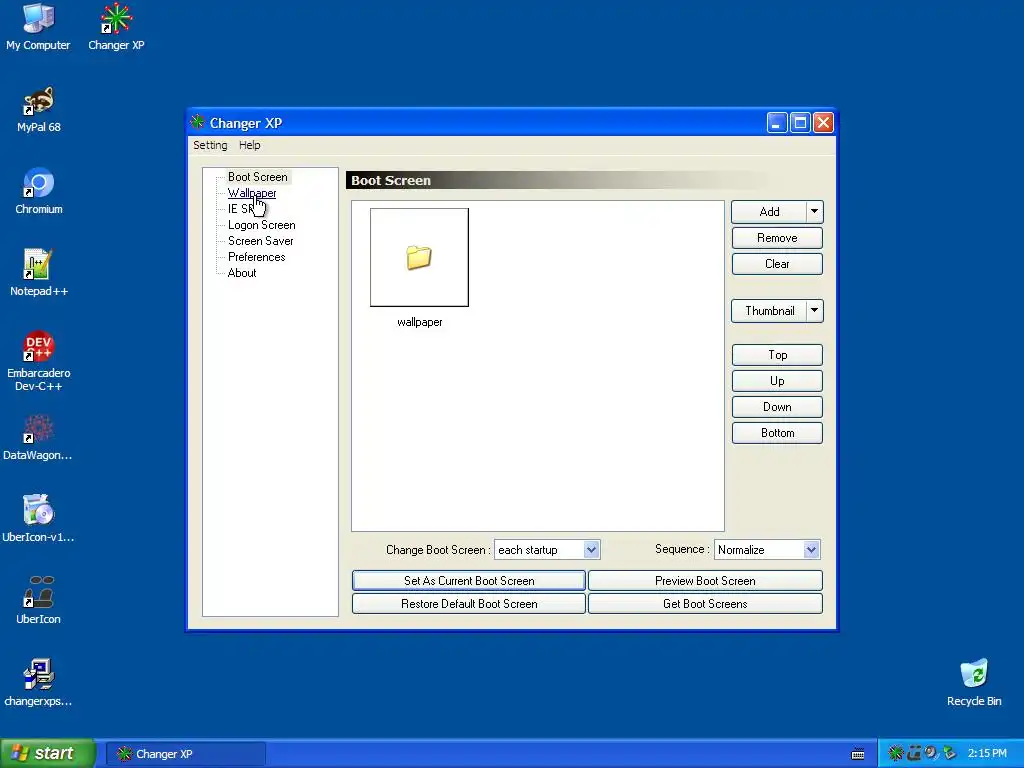
Task: Open the My Computer desktop icon
Action: [38, 26]
